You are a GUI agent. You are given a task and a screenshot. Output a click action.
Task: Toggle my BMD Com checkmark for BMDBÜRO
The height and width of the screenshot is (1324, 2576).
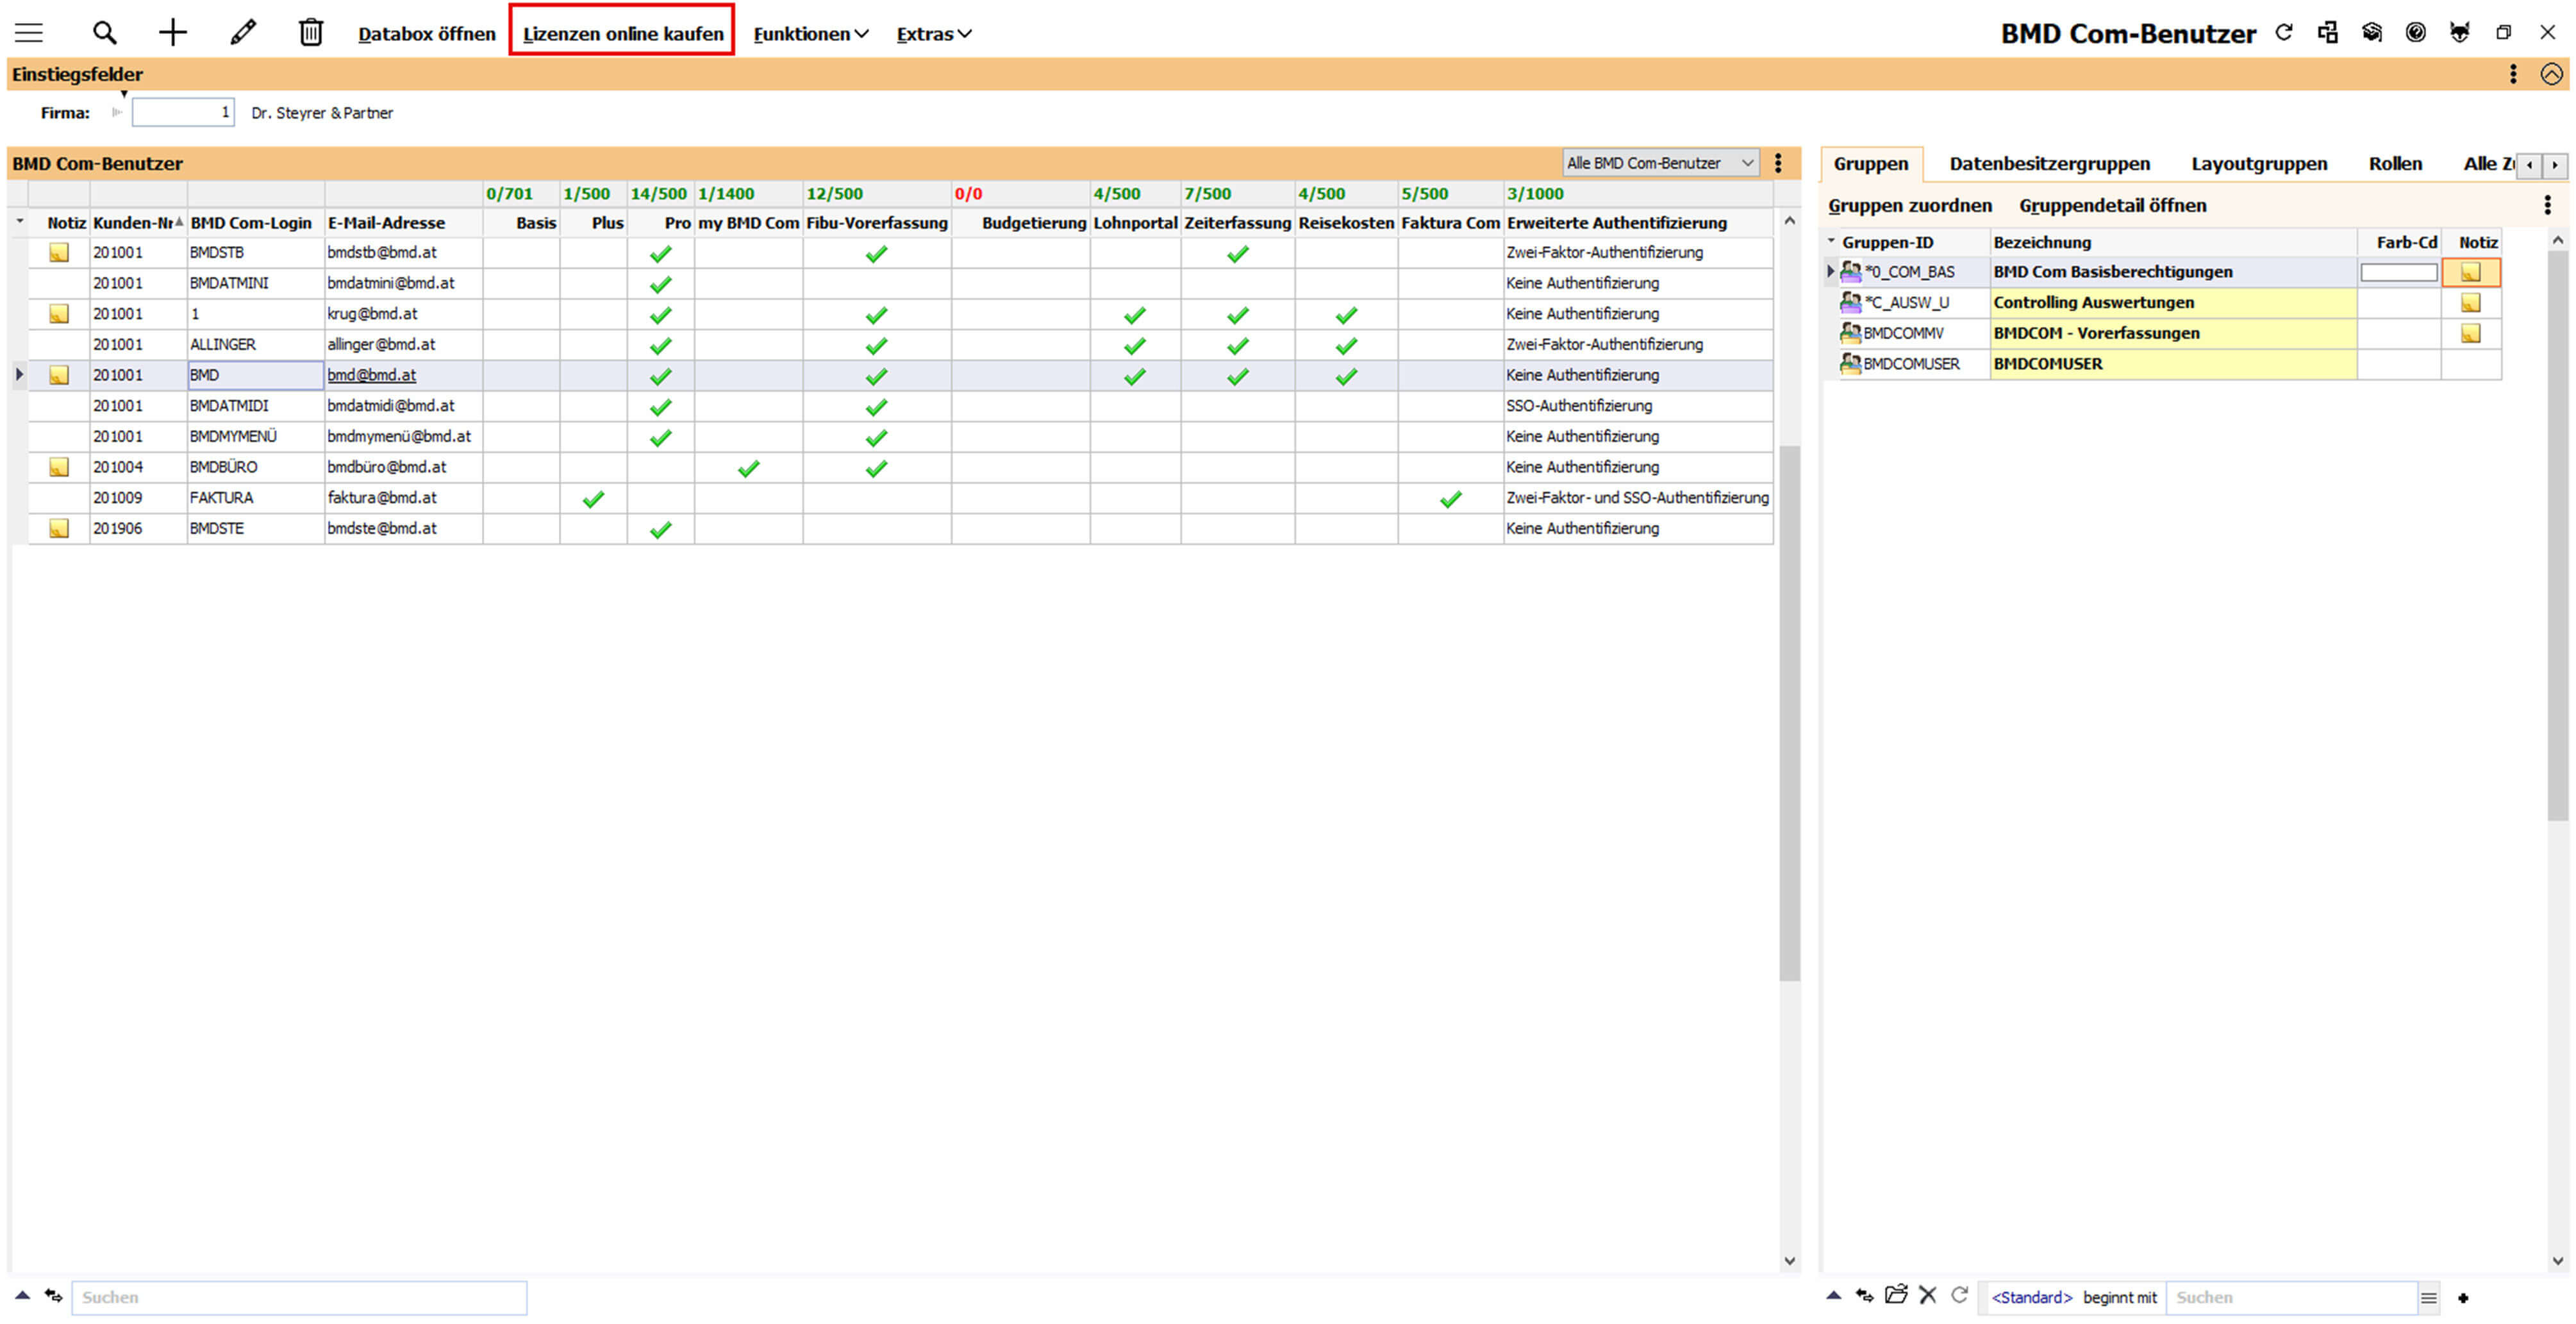(x=748, y=468)
